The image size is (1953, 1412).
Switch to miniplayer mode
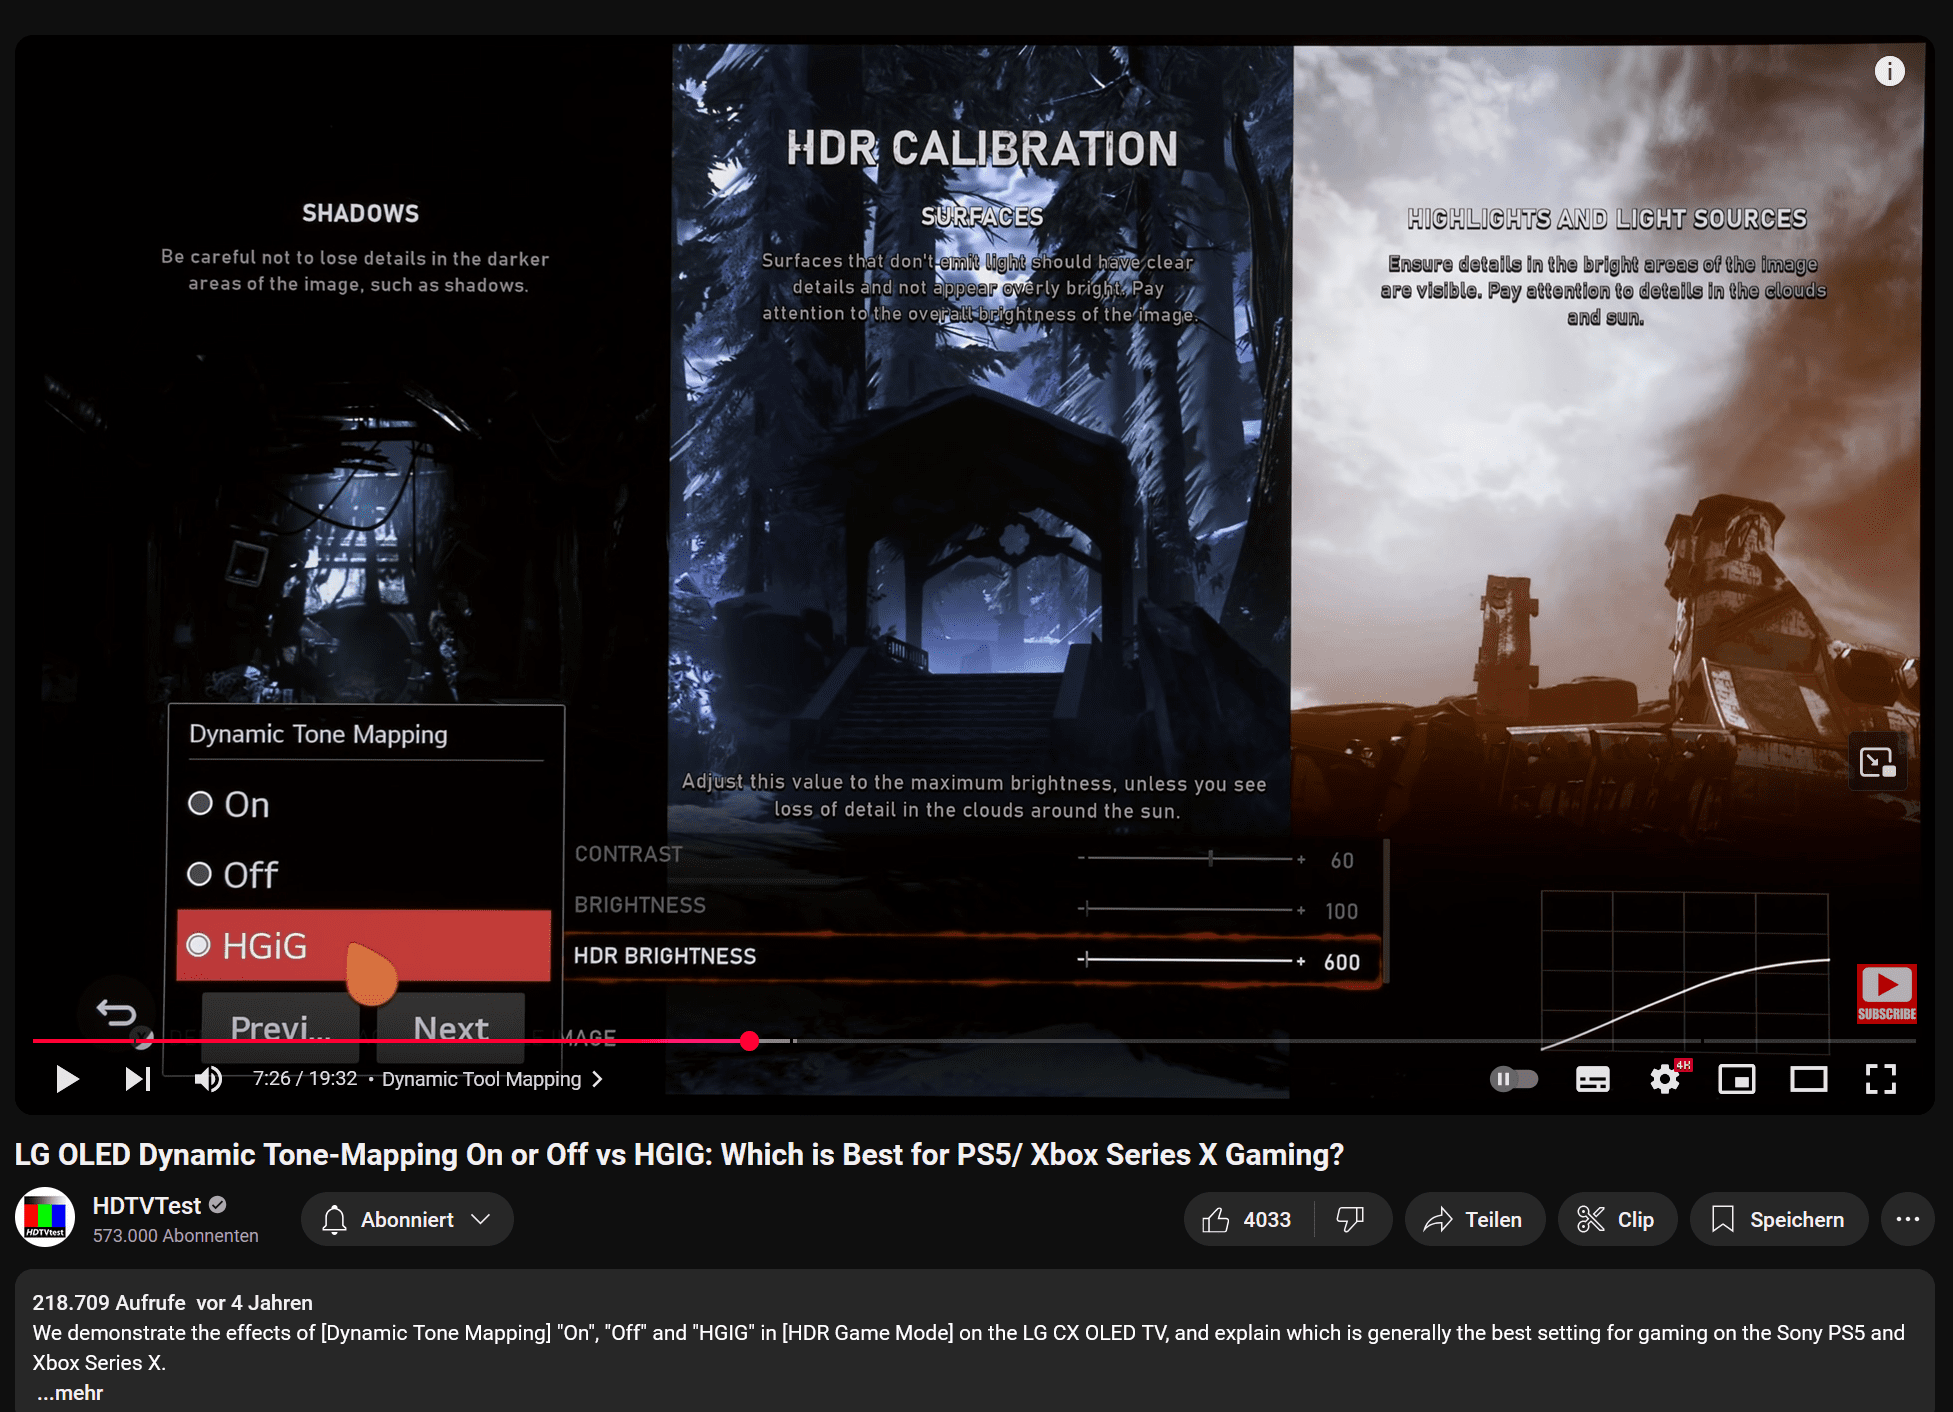click(1737, 1079)
